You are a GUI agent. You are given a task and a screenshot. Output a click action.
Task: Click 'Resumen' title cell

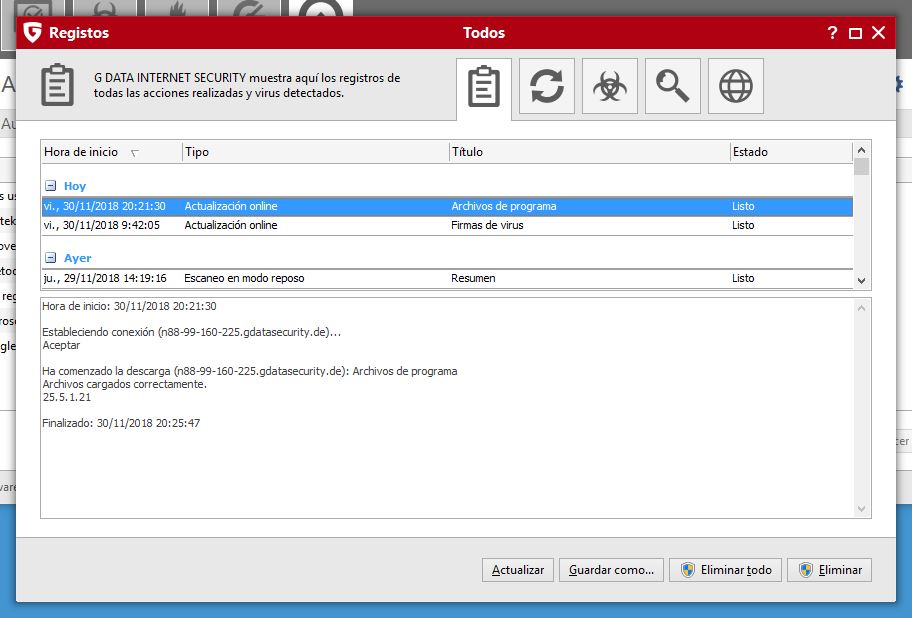(473, 278)
